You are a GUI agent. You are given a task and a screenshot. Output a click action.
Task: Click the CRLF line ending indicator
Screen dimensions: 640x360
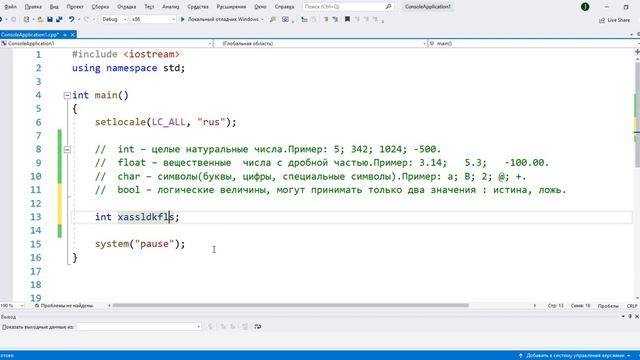tap(632, 306)
